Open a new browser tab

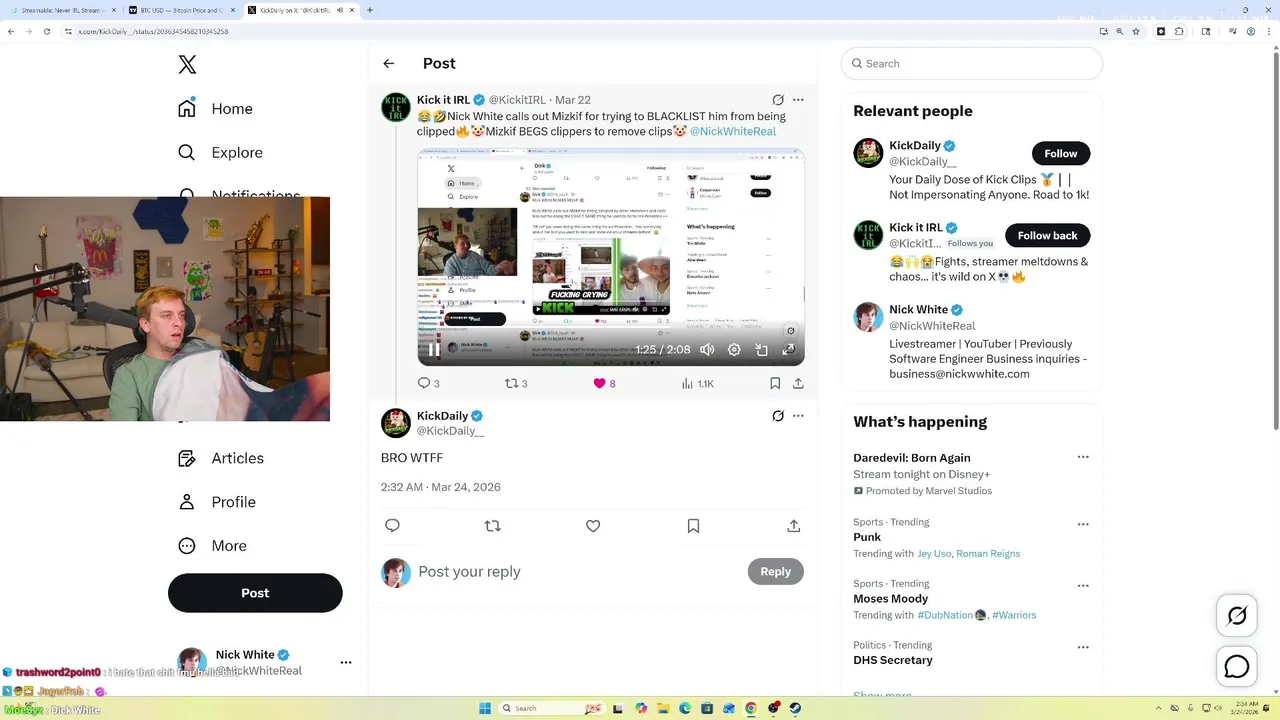click(x=370, y=10)
